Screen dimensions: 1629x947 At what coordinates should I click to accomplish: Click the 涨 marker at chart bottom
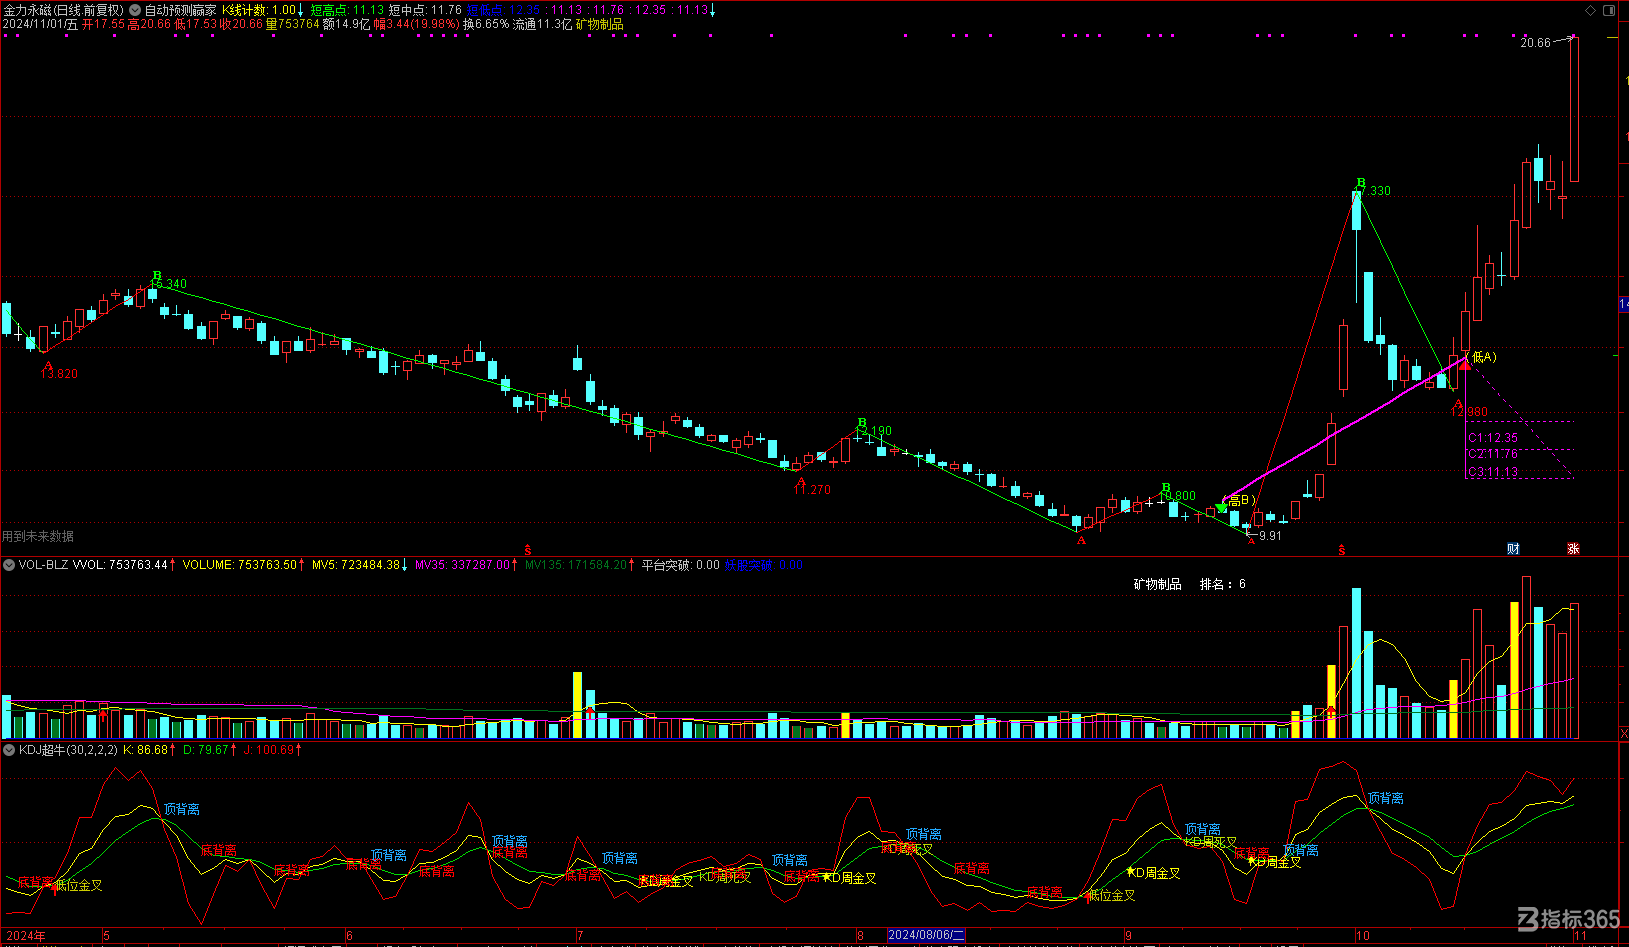[1573, 548]
